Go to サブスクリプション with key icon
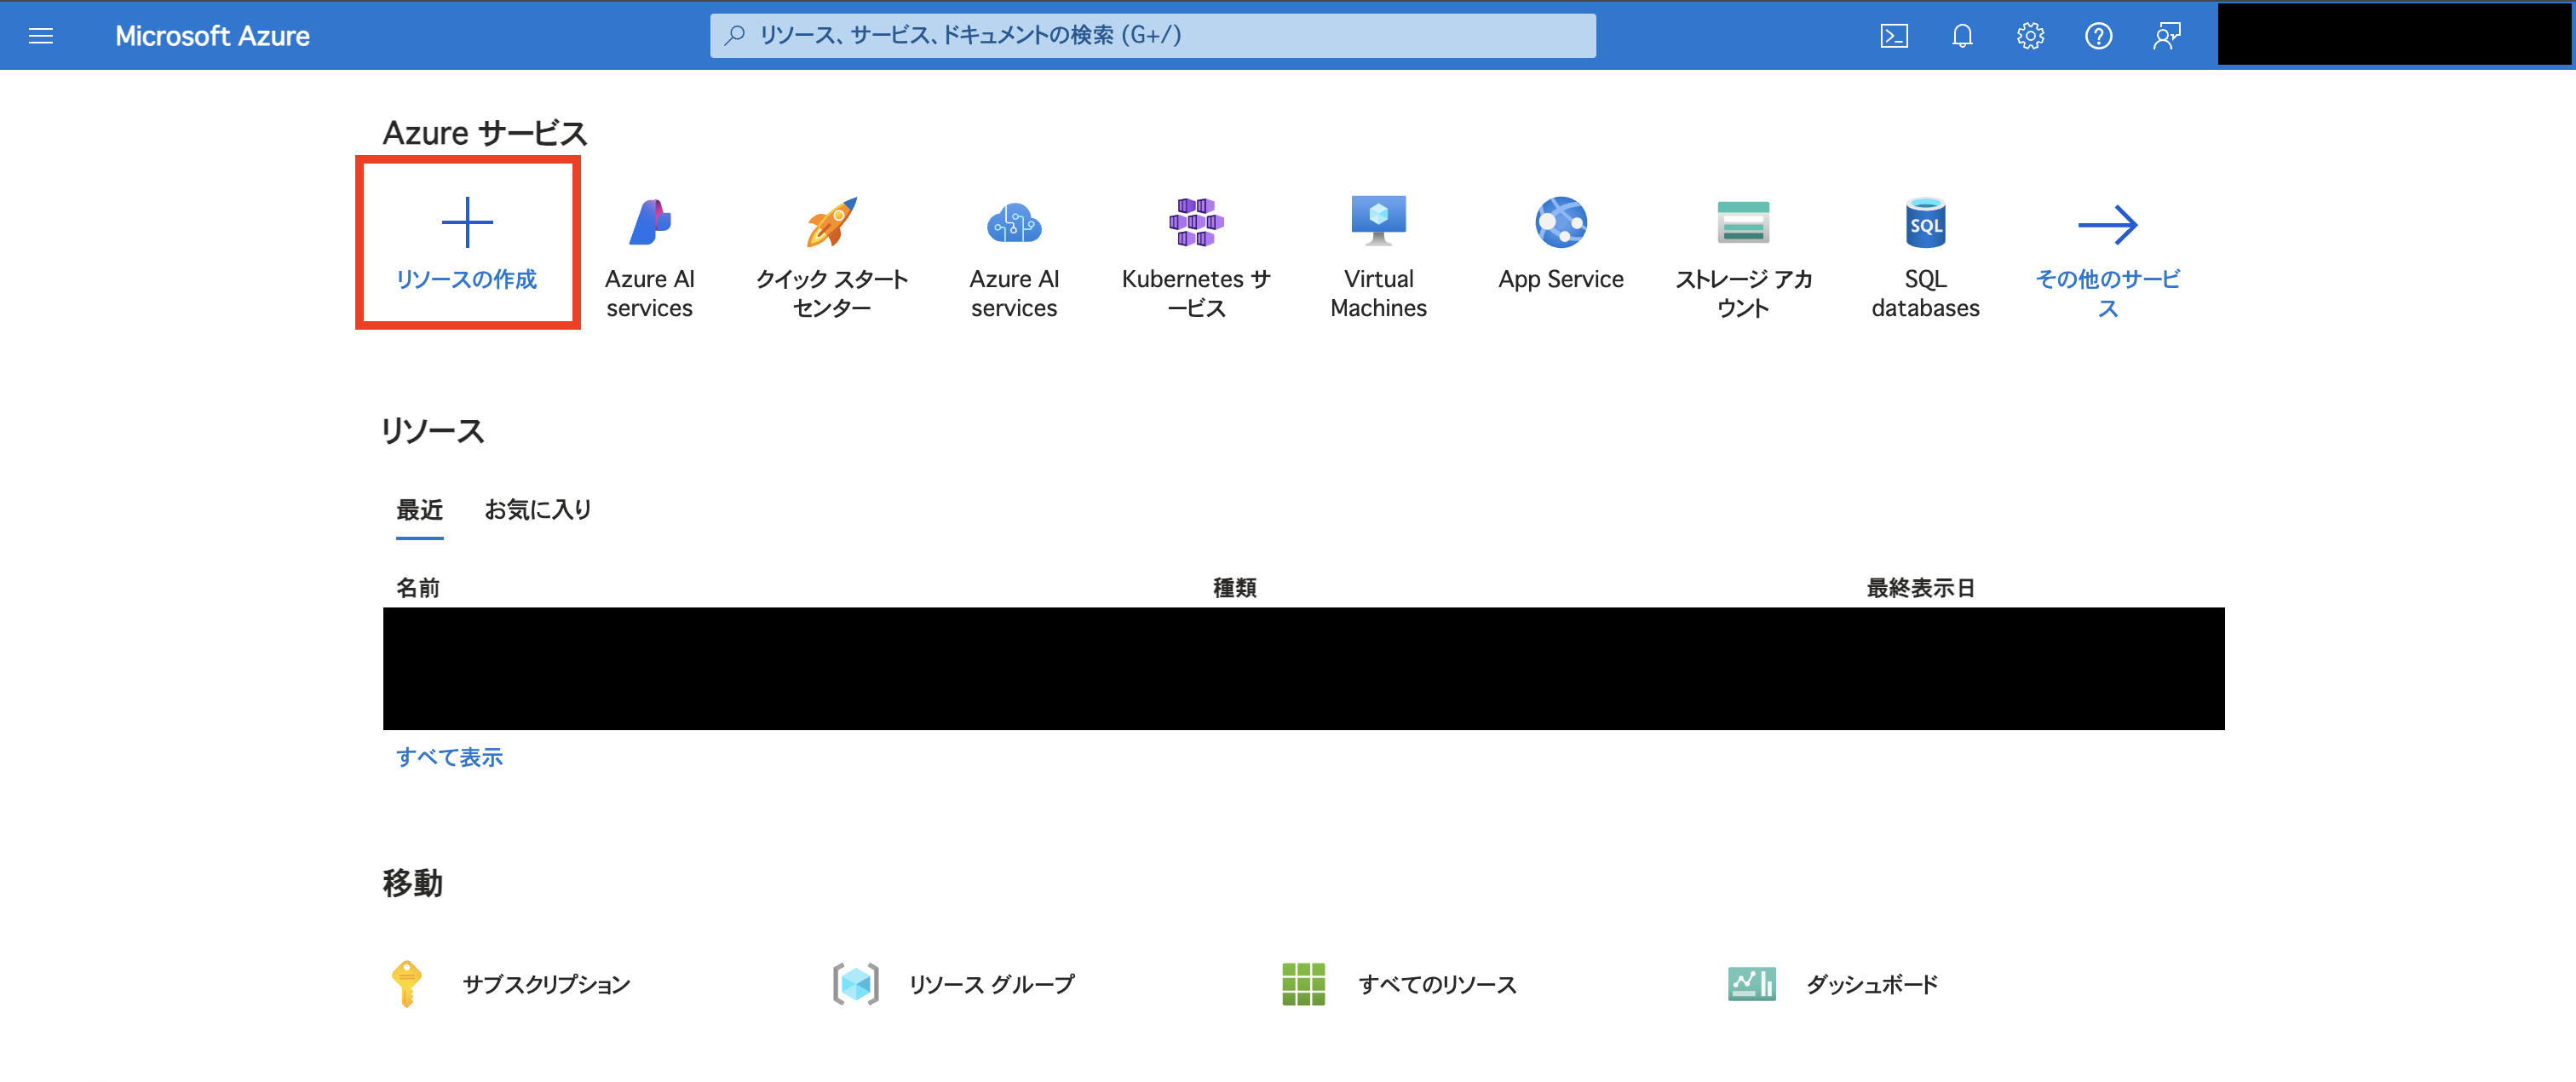The image size is (2576, 1082). pos(545,984)
